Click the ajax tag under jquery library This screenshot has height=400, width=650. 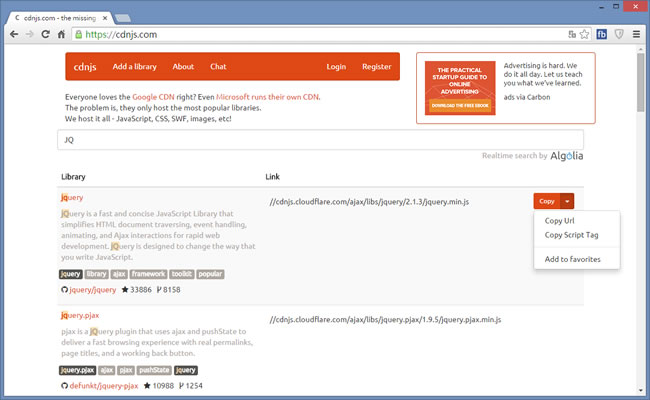point(119,274)
